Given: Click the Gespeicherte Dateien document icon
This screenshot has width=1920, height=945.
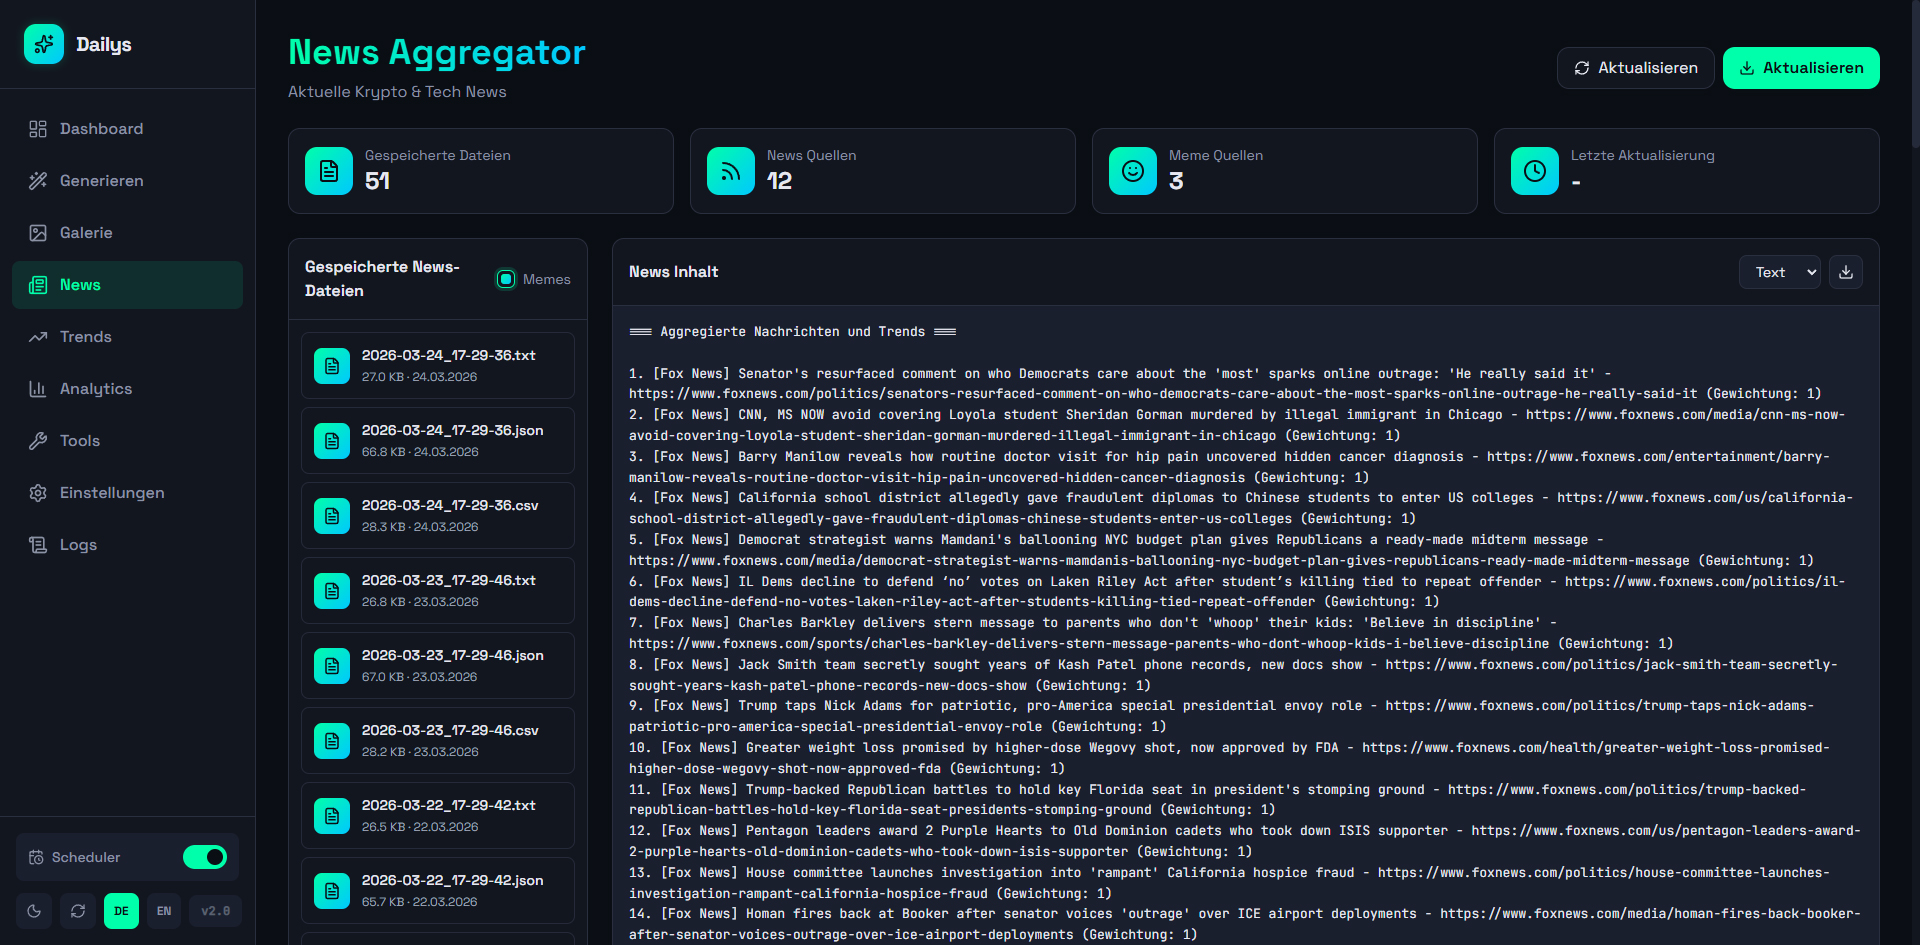Looking at the screenshot, I should [x=329, y=171].
